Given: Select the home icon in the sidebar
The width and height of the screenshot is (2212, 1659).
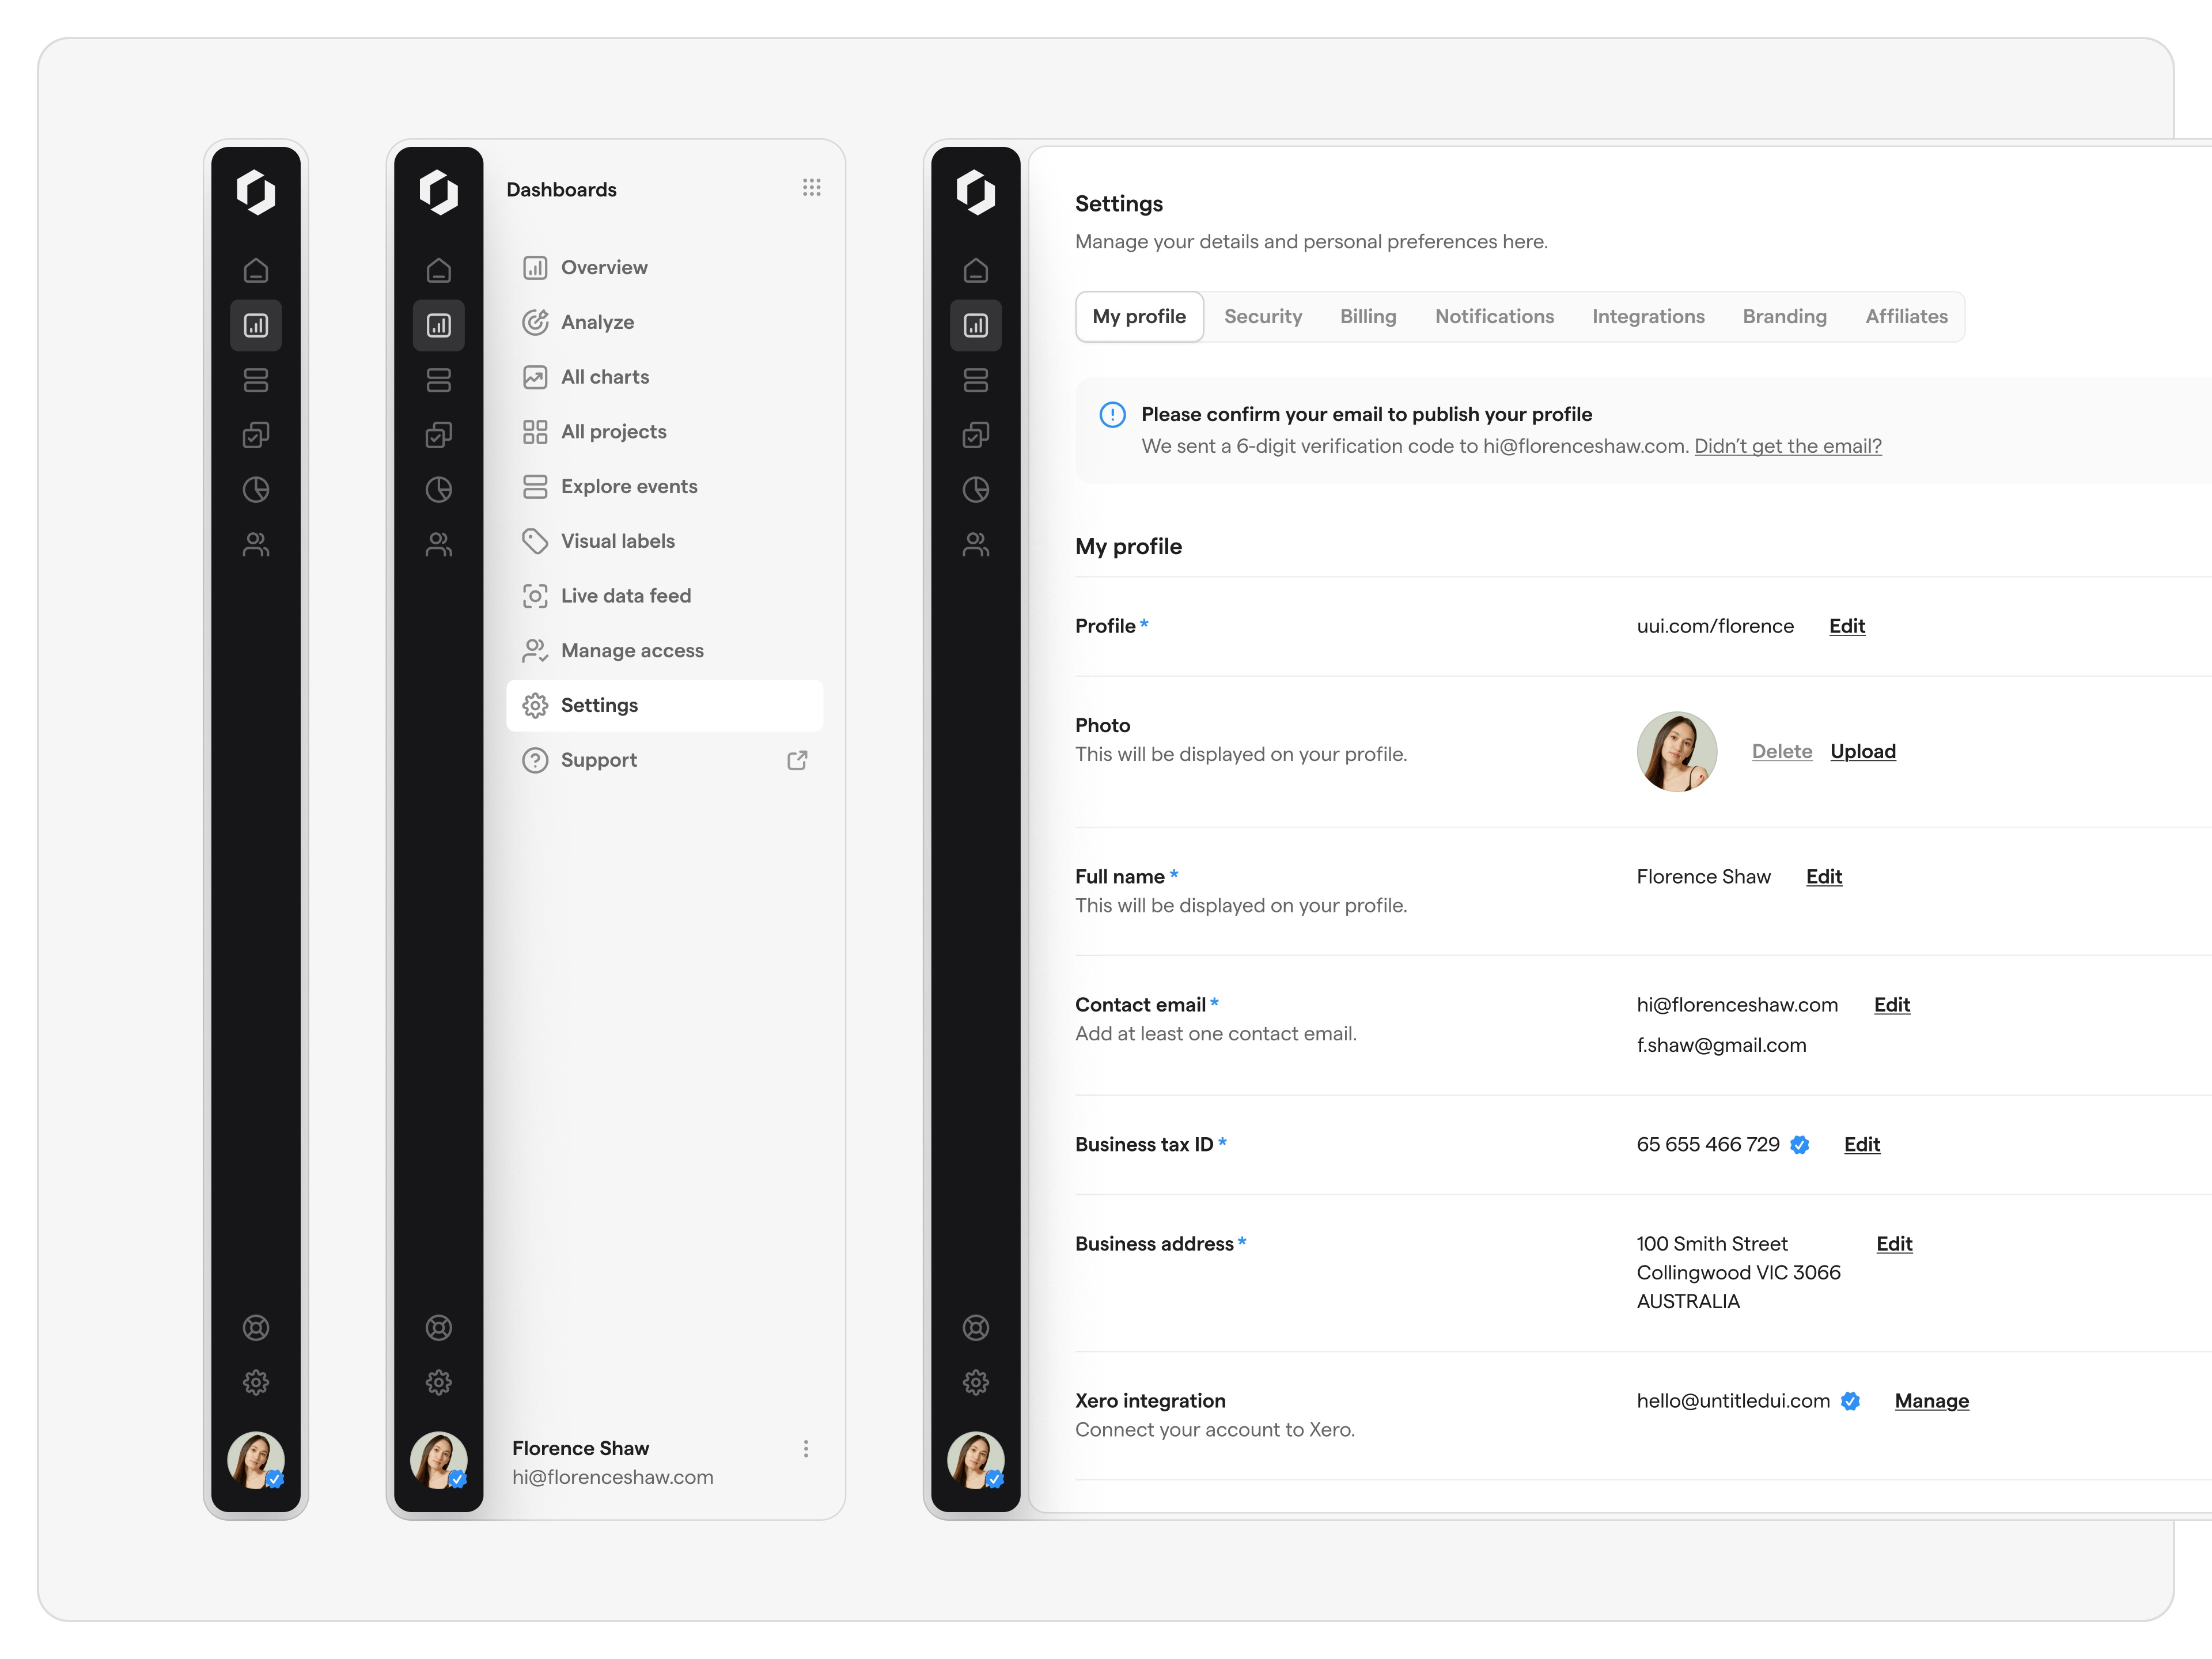Looking at the screenshot, I should click(257, 270).
